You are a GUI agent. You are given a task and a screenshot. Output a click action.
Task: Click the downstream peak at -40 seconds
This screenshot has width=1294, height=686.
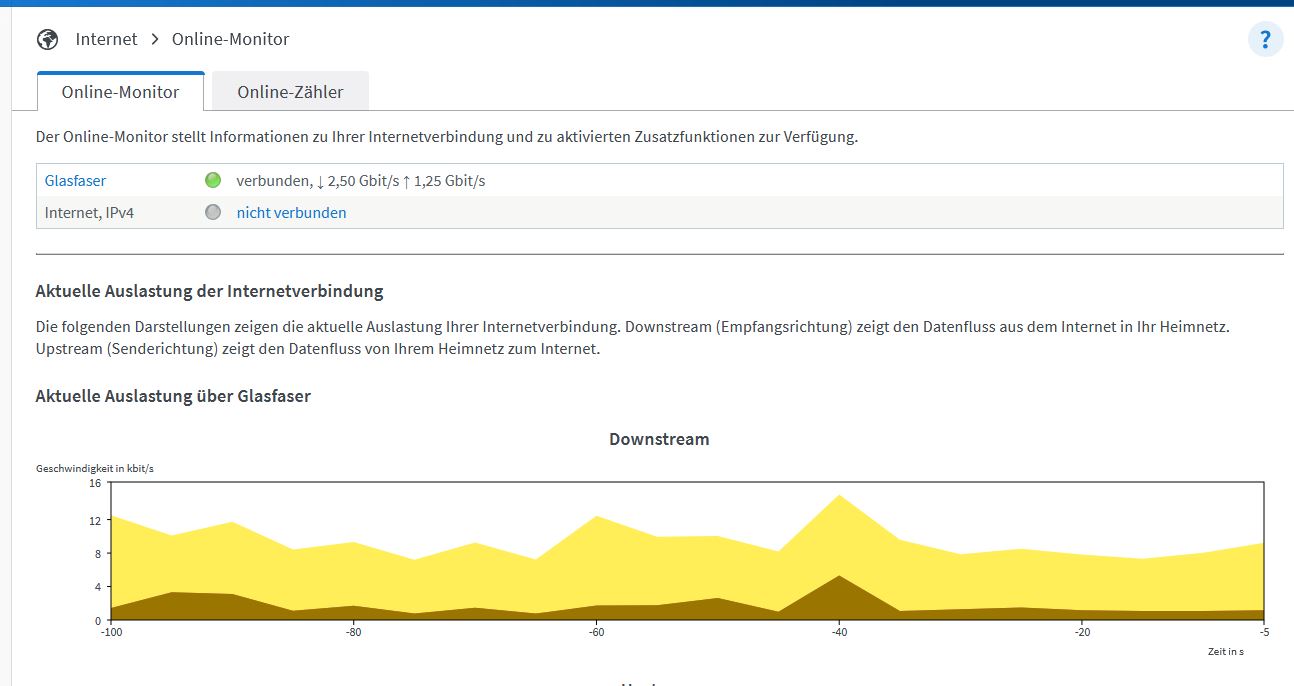839,495
